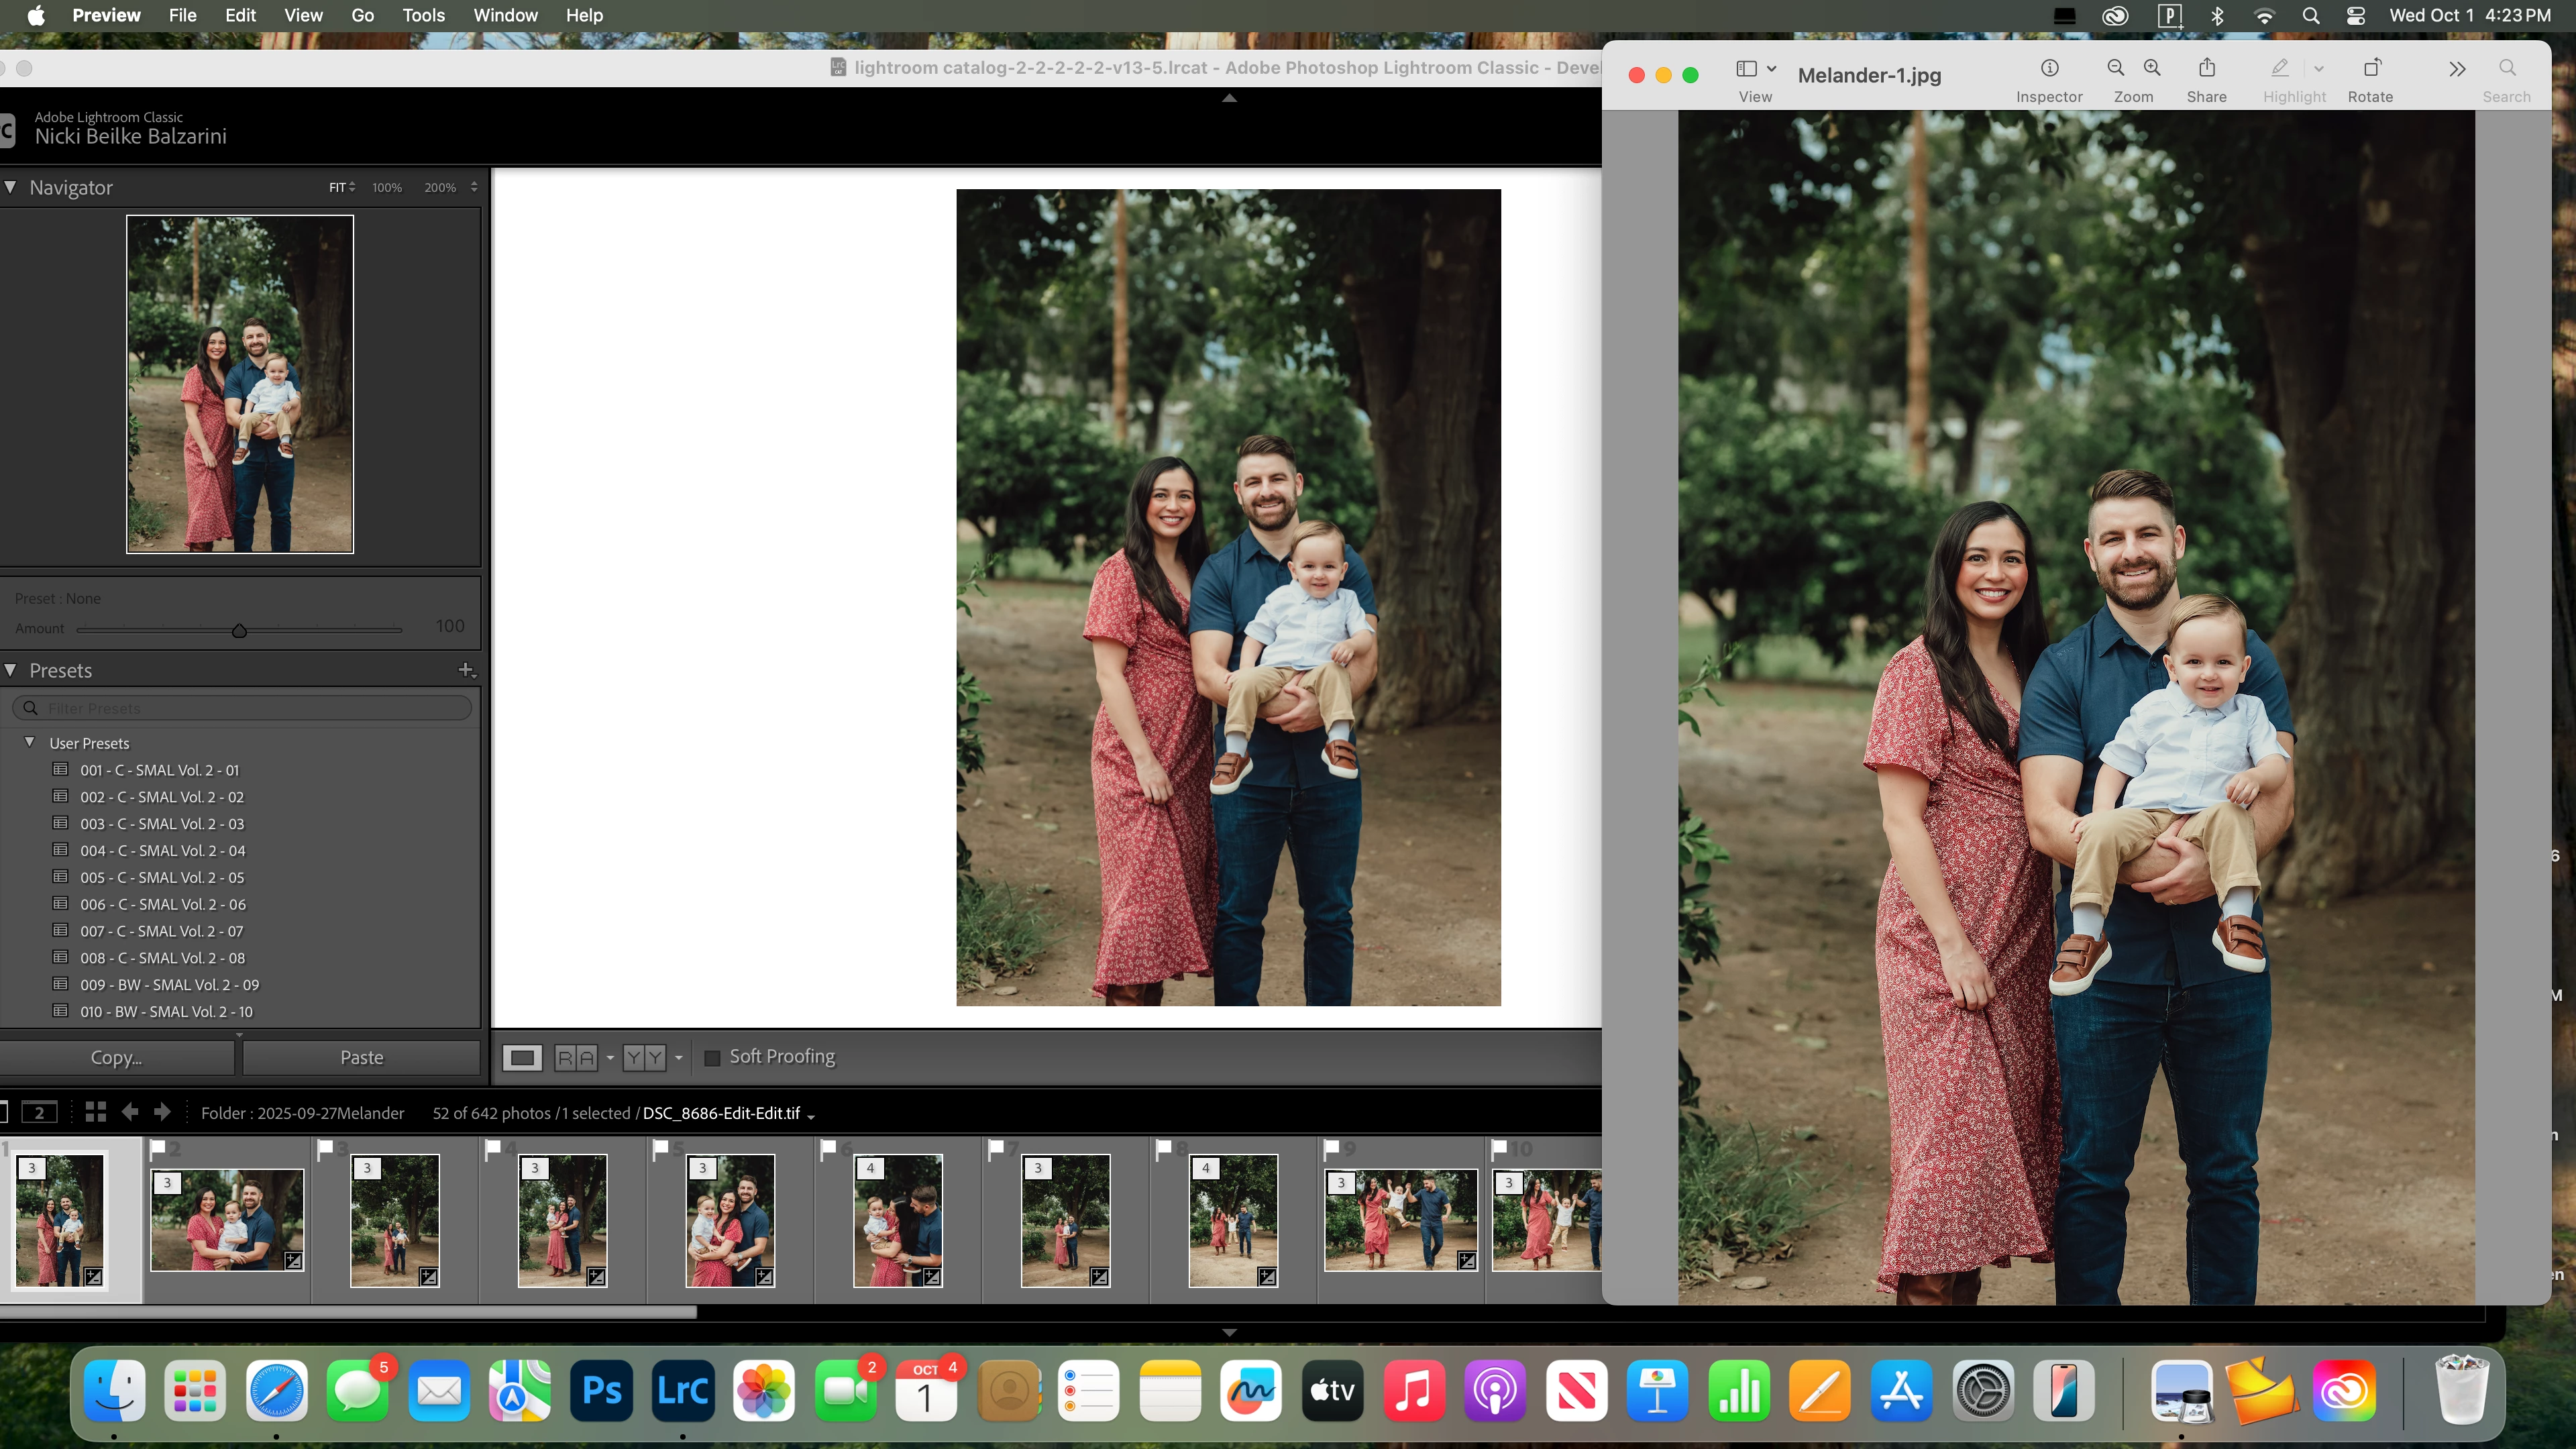Collapse the Navigator panel triangle
The image size is (2576, 1449).
tap(11, 187)
